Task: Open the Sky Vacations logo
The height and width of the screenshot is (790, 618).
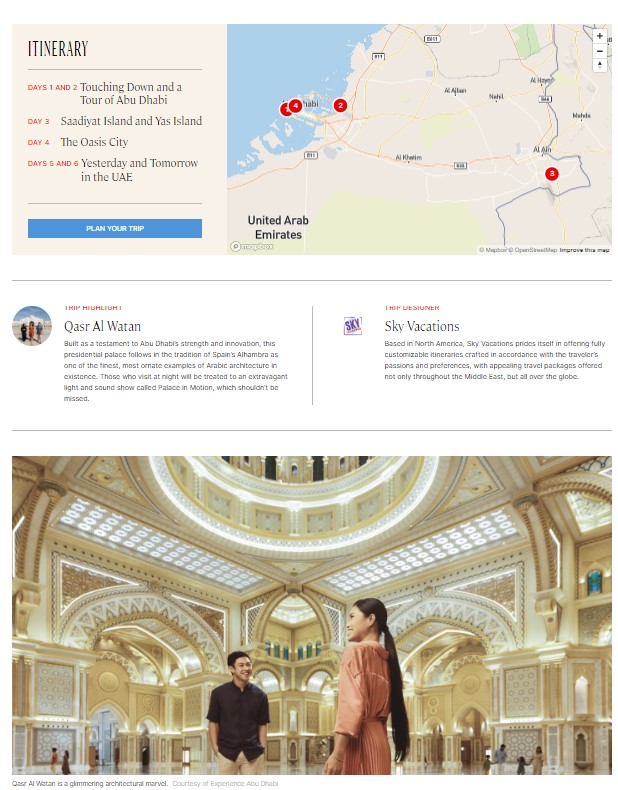Action: point(352,326)
